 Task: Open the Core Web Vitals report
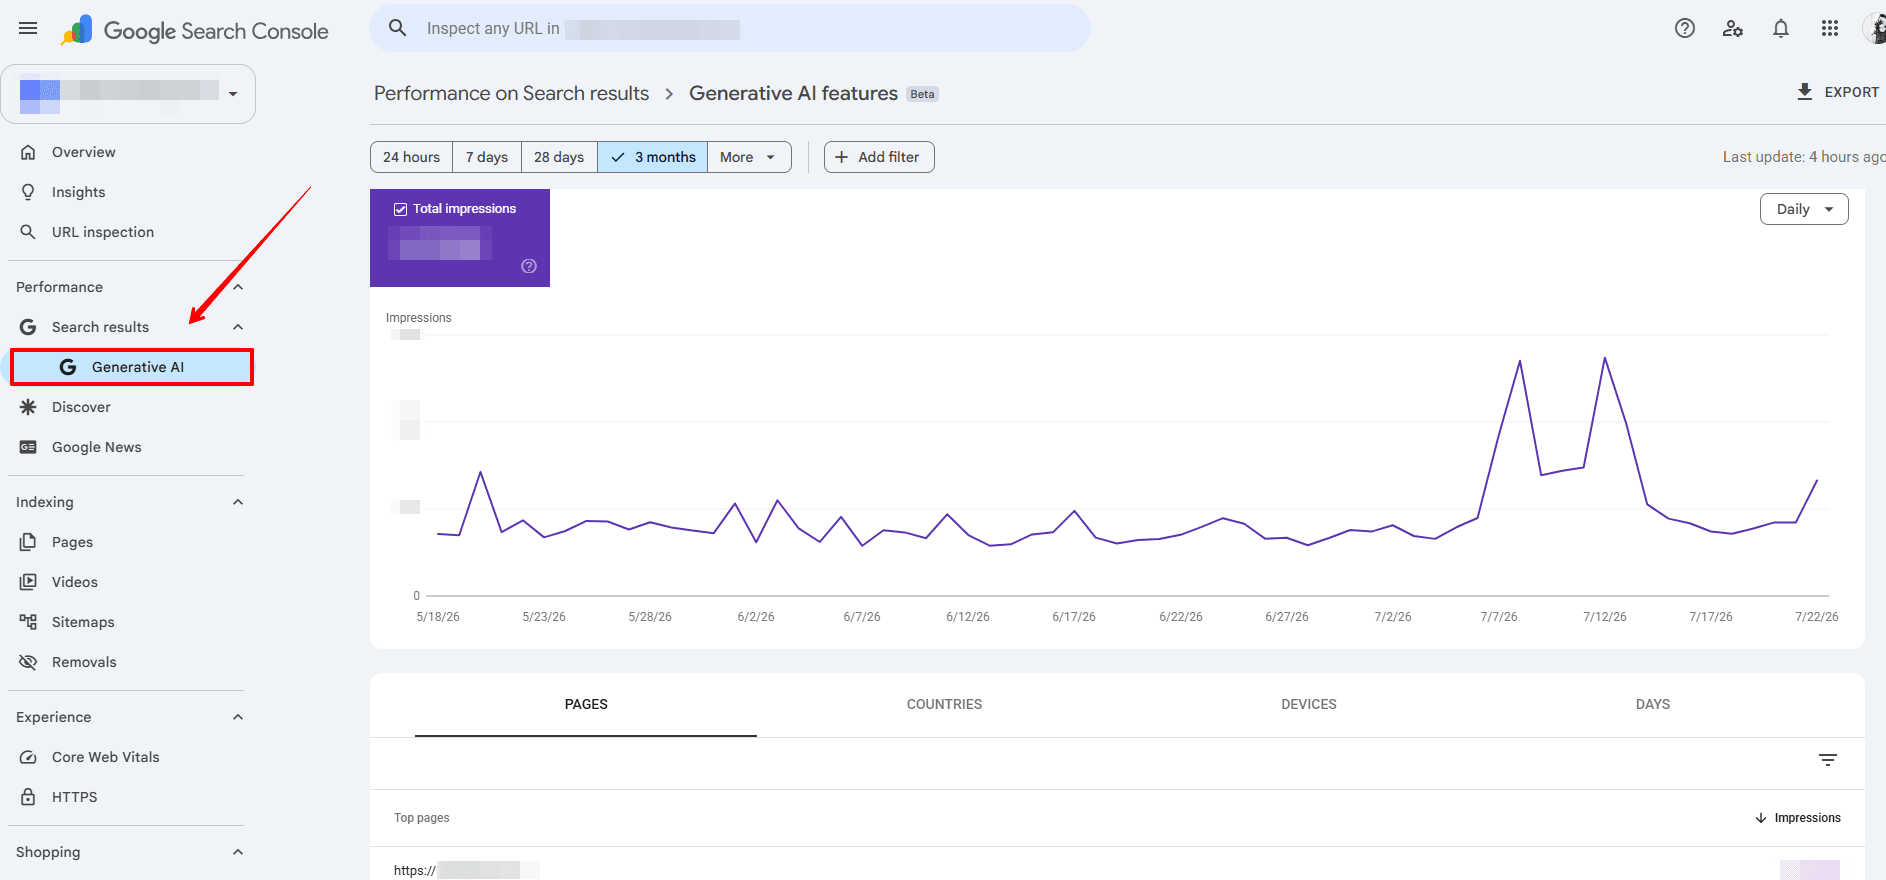click(x=105, y=757)
